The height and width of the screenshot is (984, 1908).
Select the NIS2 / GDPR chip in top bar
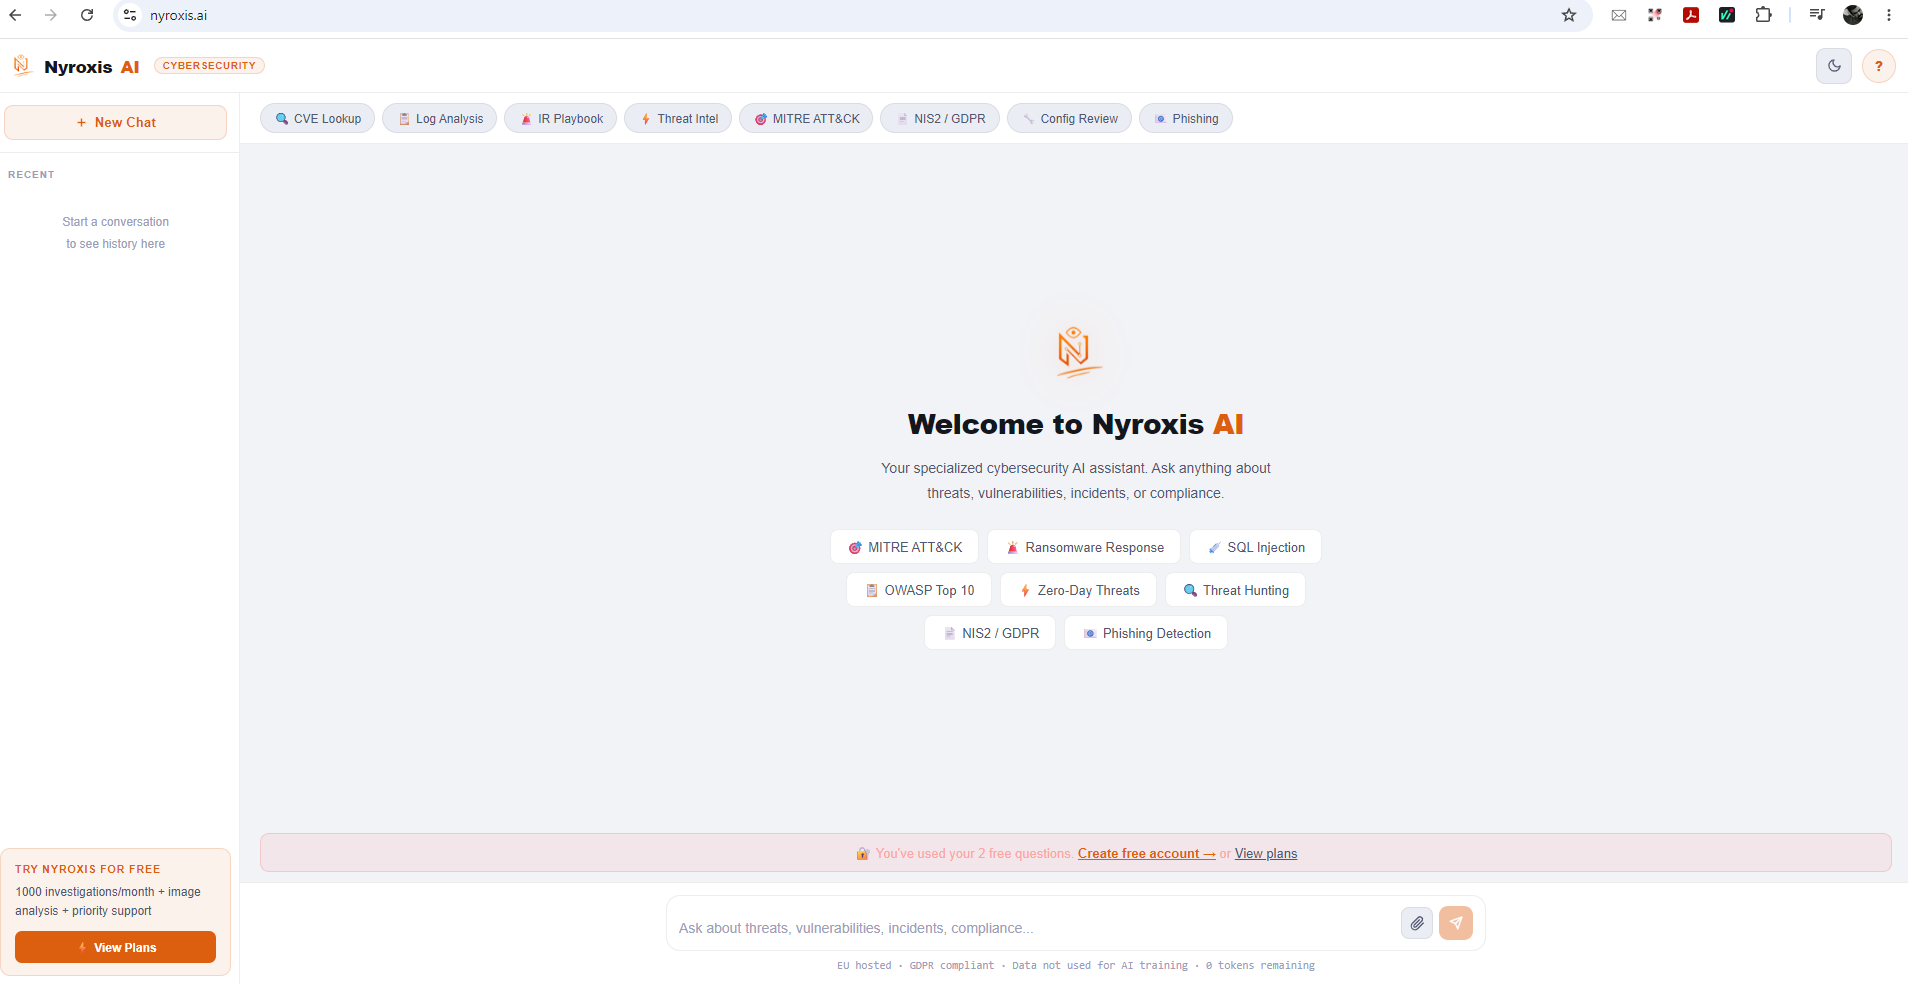940,118
